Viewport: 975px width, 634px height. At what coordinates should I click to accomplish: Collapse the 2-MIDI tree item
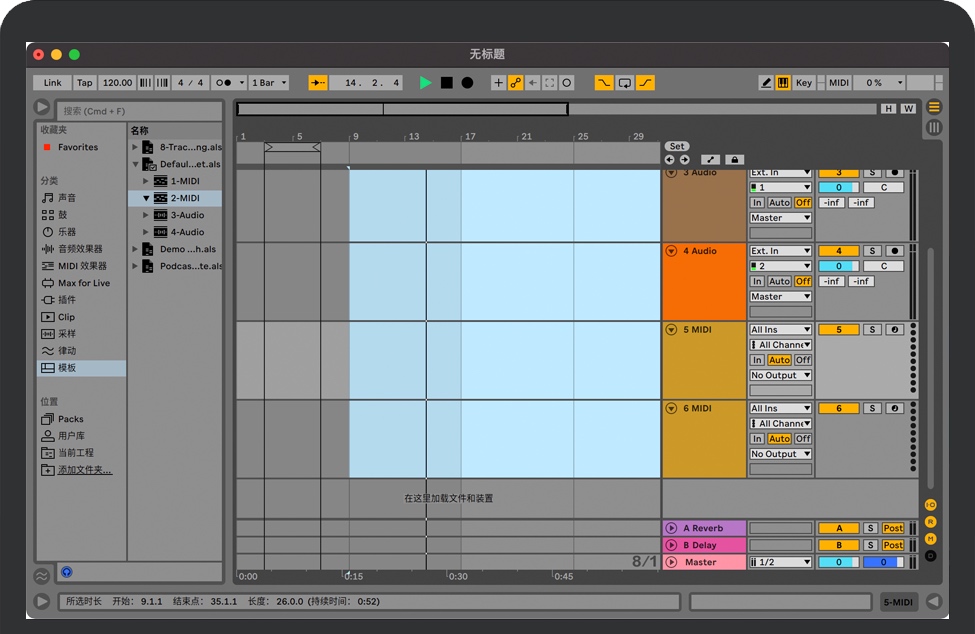point(146,198)
